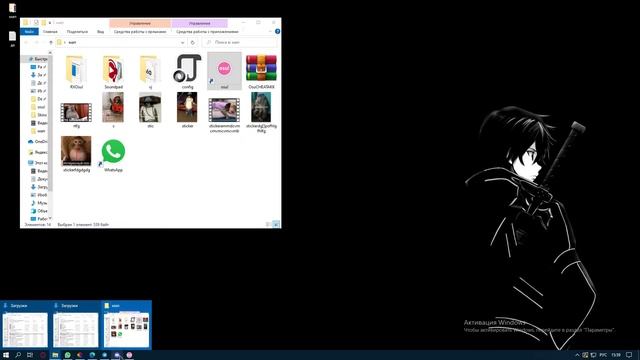Open quick access toolbar customize dropdown
Image resolution: width=640 pixels, height=360 pixels.
(x=50, y=23)
